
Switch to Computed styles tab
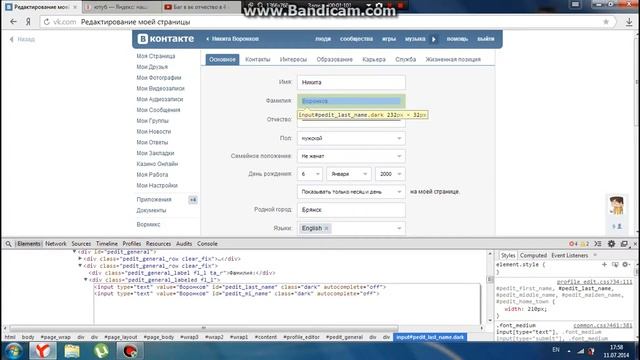533,256
